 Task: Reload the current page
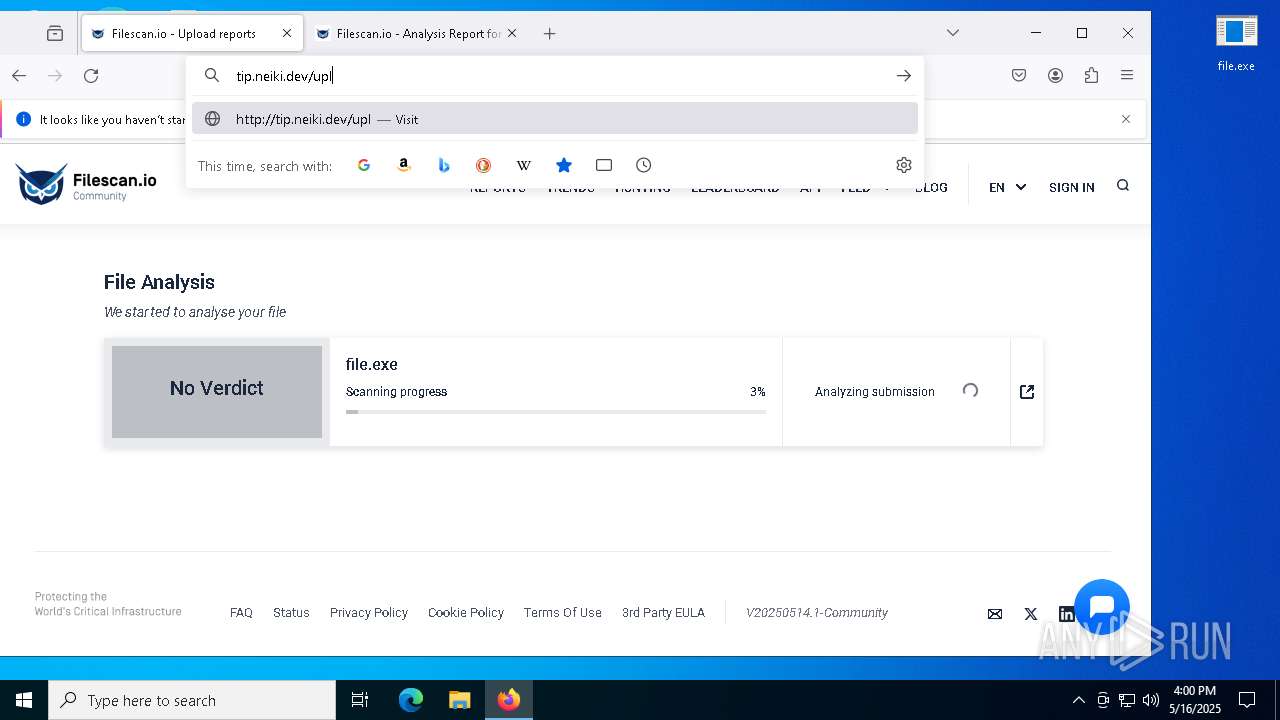(x=91, y=76)
